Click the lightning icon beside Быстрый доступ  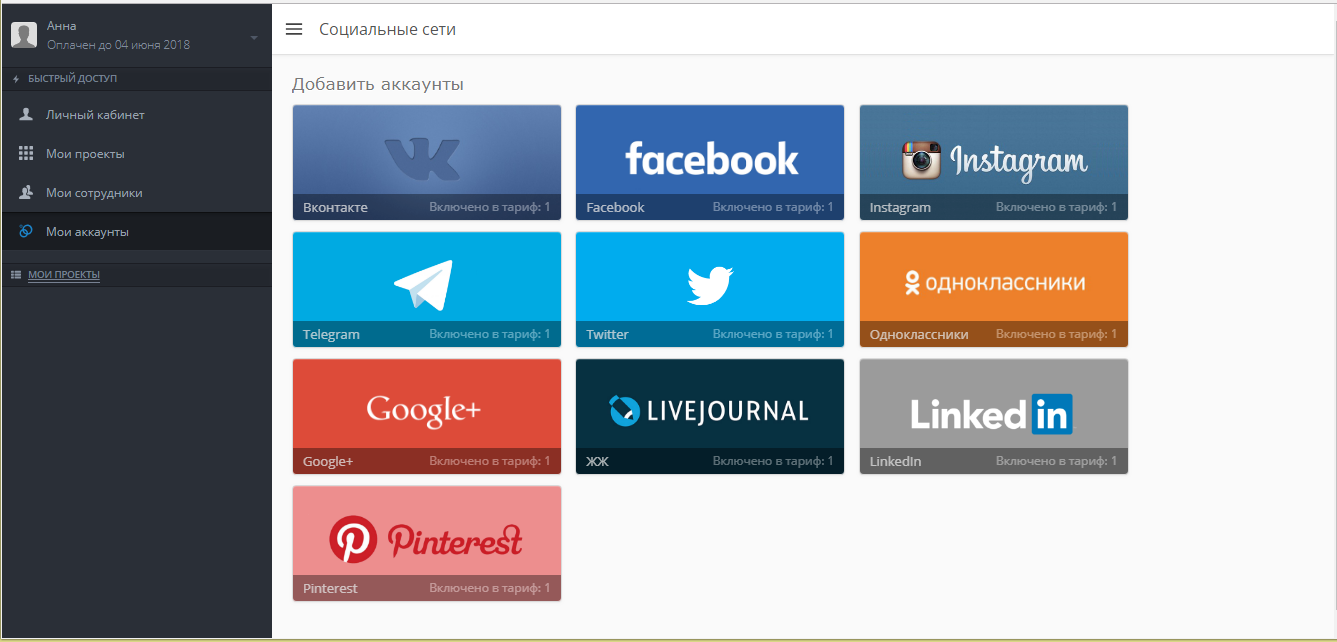pos(16,79)
